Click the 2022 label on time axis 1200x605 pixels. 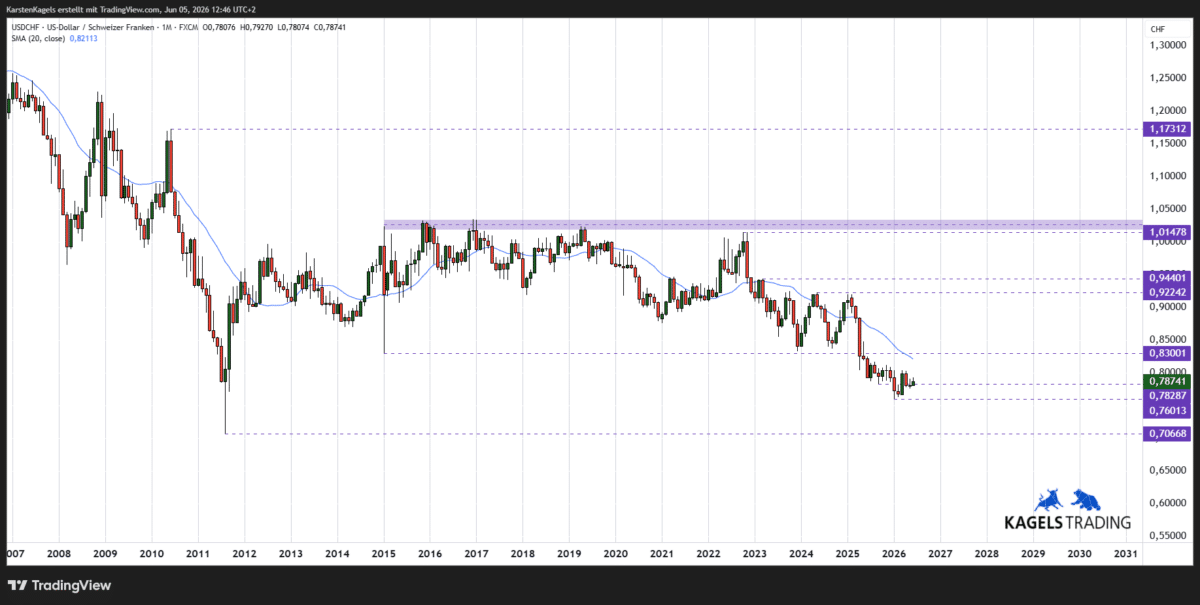[708, 553]
